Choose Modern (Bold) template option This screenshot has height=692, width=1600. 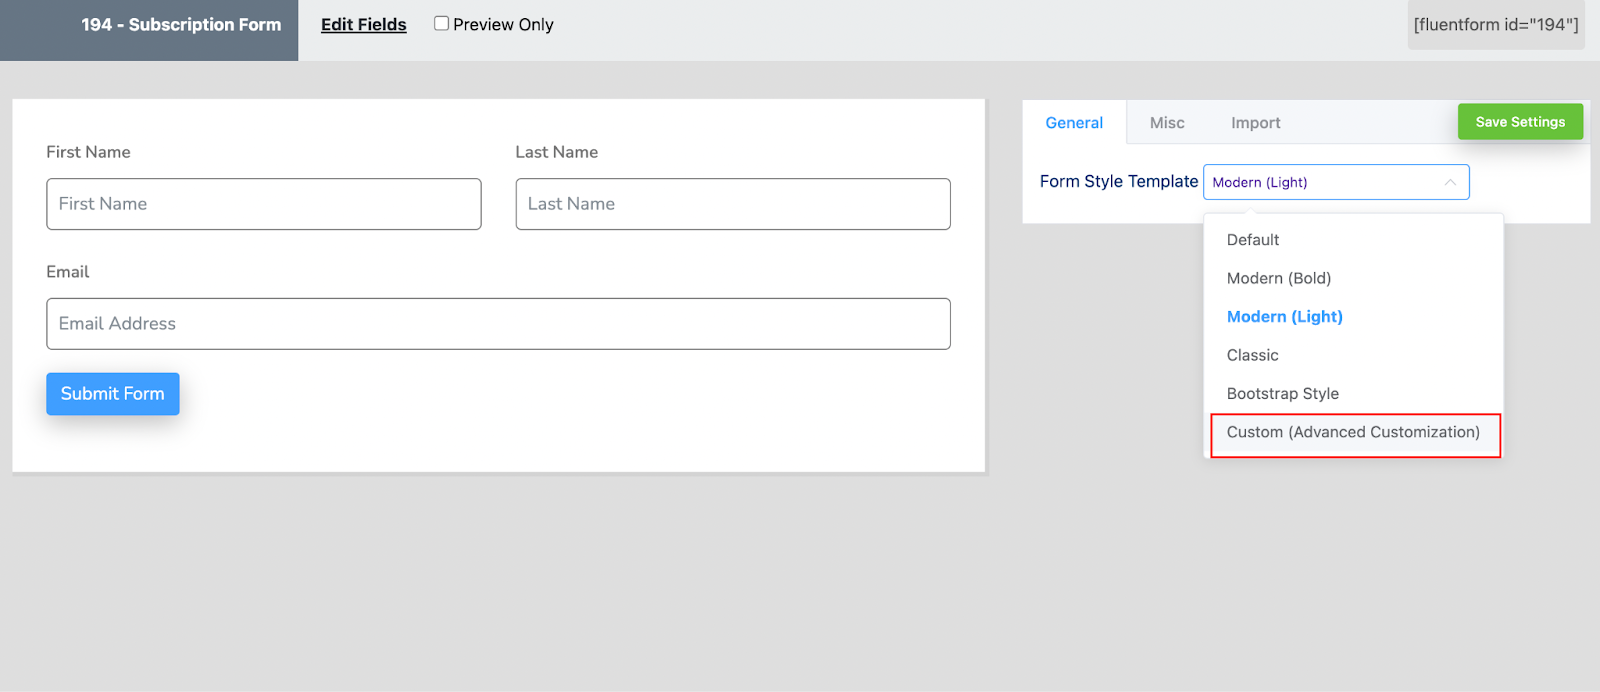[1279, 278]
